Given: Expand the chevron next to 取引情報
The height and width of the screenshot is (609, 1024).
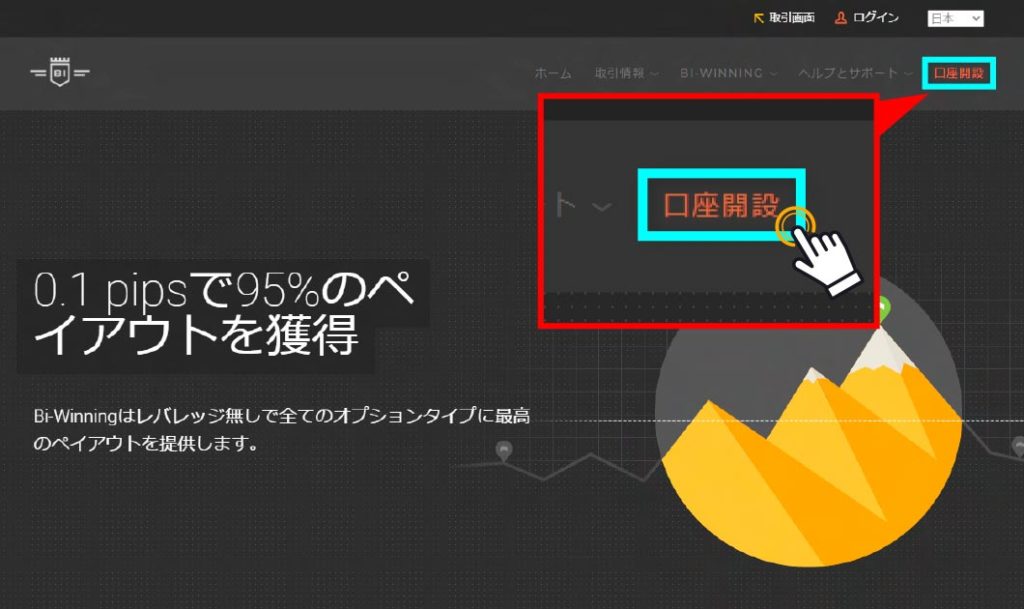Looking at the screenshot, I should 654,74.
